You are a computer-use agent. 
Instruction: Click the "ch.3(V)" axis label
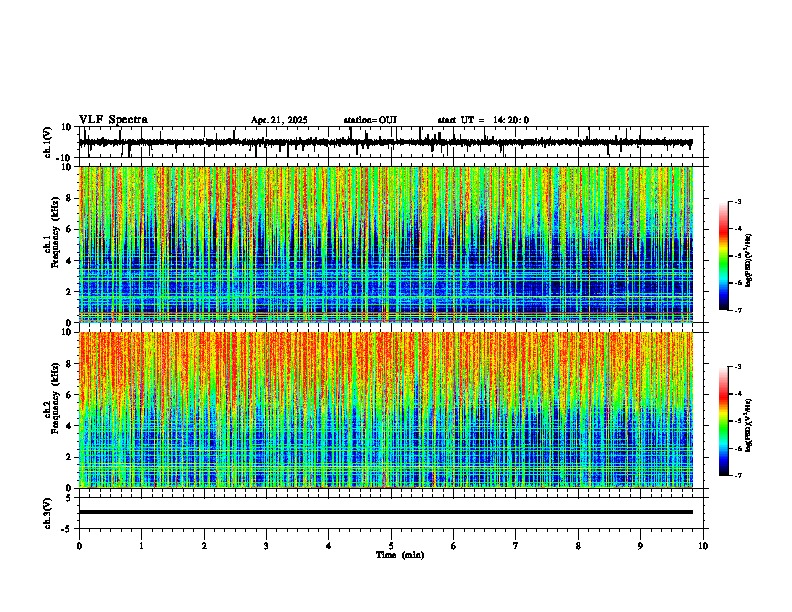48,513
